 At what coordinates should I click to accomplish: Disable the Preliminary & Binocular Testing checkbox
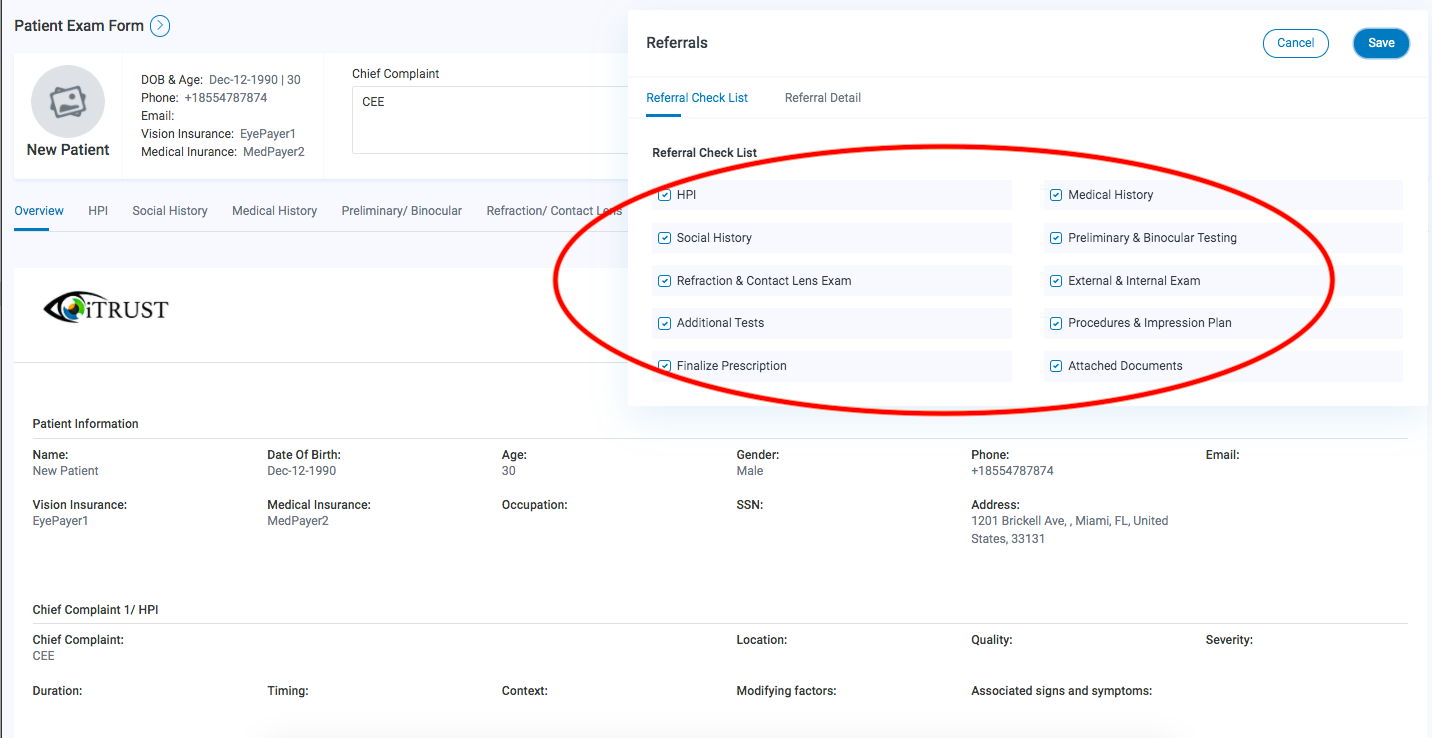click(1055, 237)
